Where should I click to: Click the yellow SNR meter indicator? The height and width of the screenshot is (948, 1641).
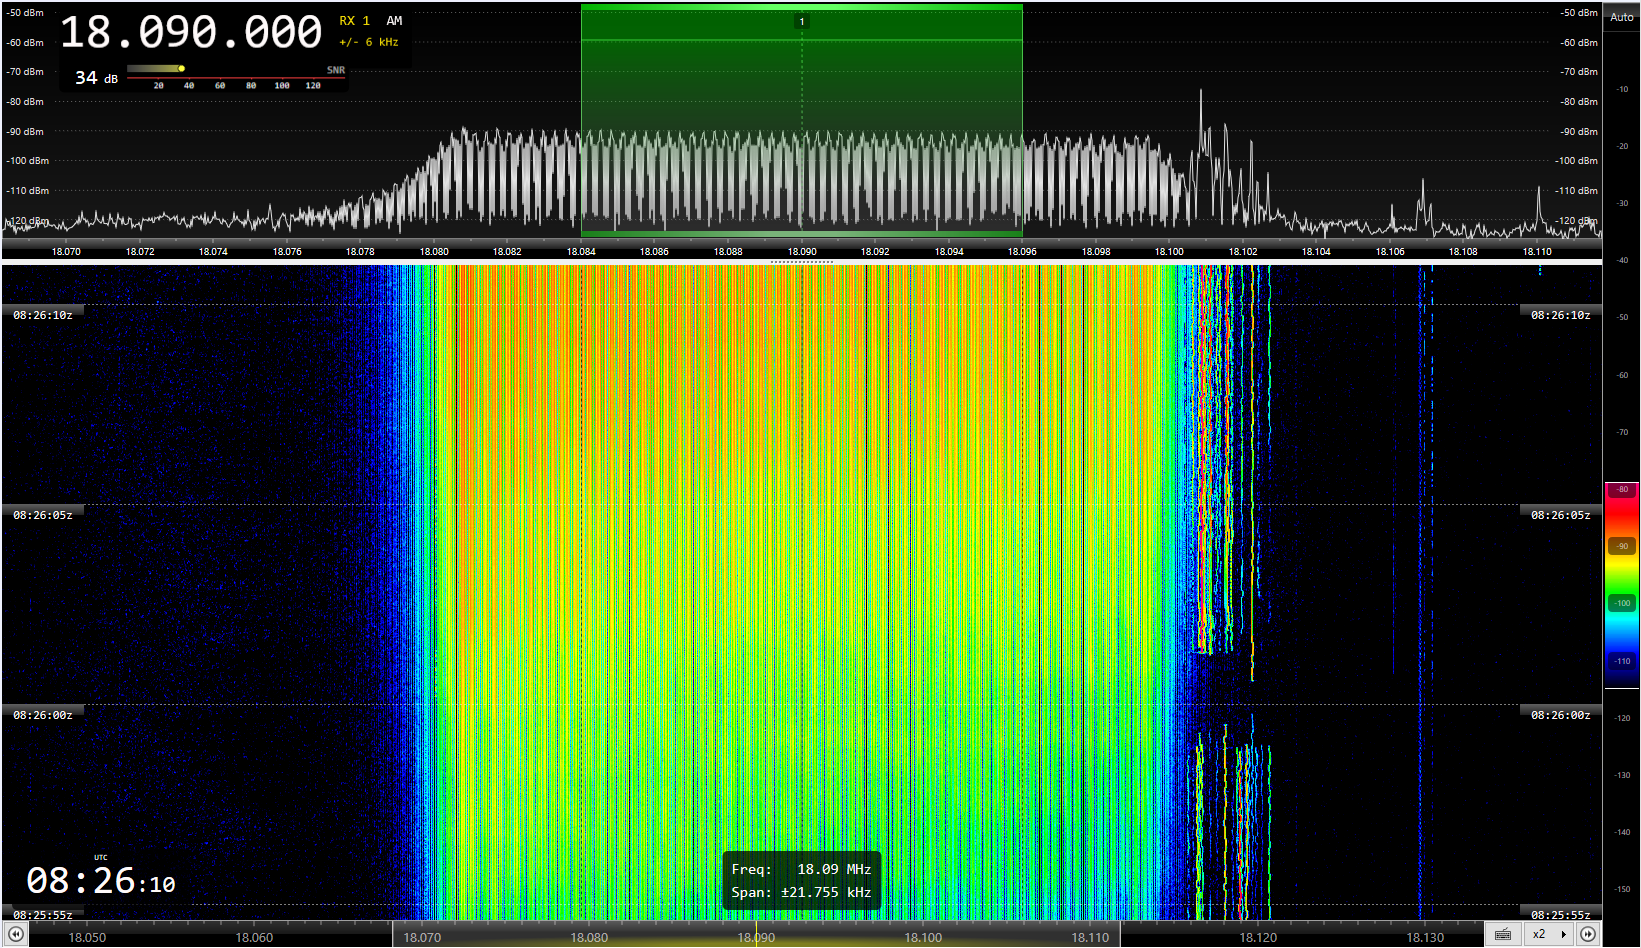[x=181, y=69]
